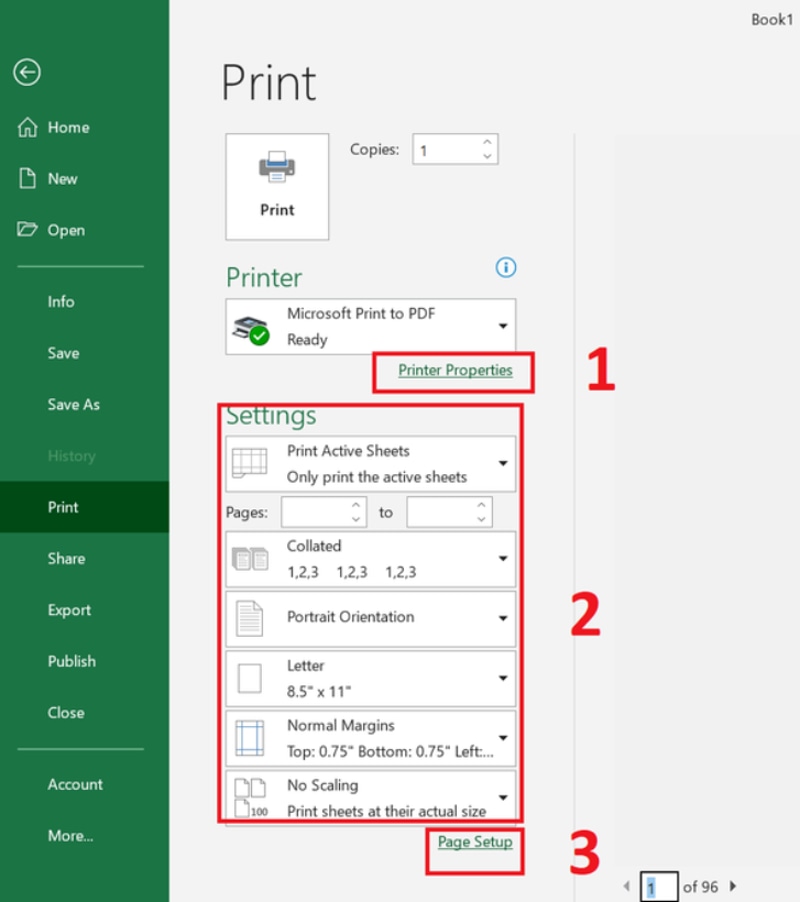800x902 pixels.
Task: Switch to the Share tab
Action: point(66,559)
